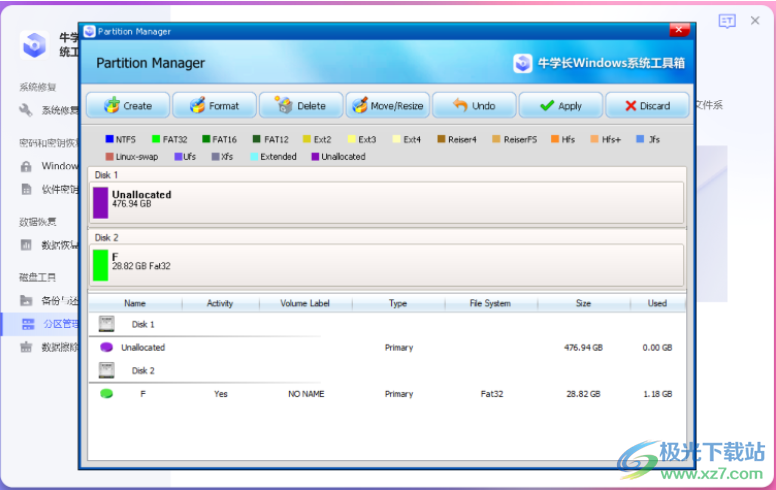Undo the last partition operation
776x490 pixels.
pos(474,105)
